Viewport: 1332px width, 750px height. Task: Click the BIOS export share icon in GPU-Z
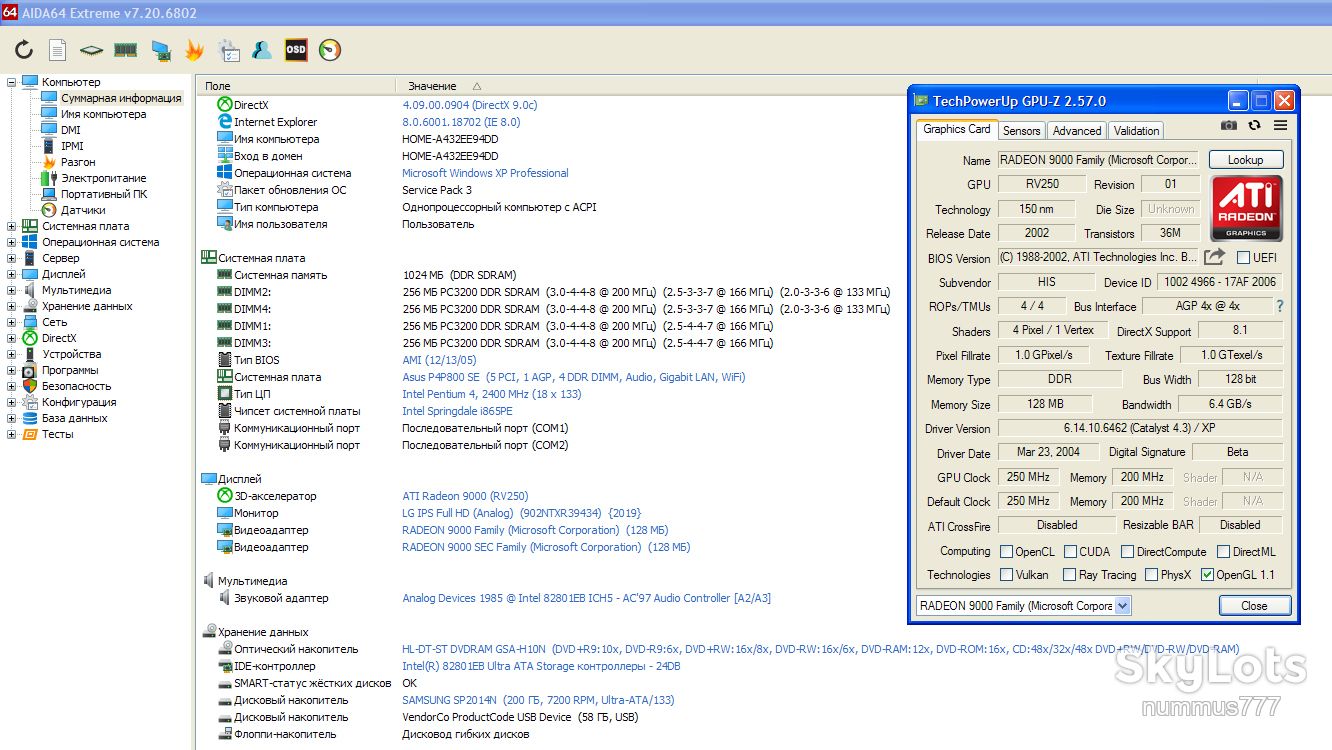tap(1215, 257)
